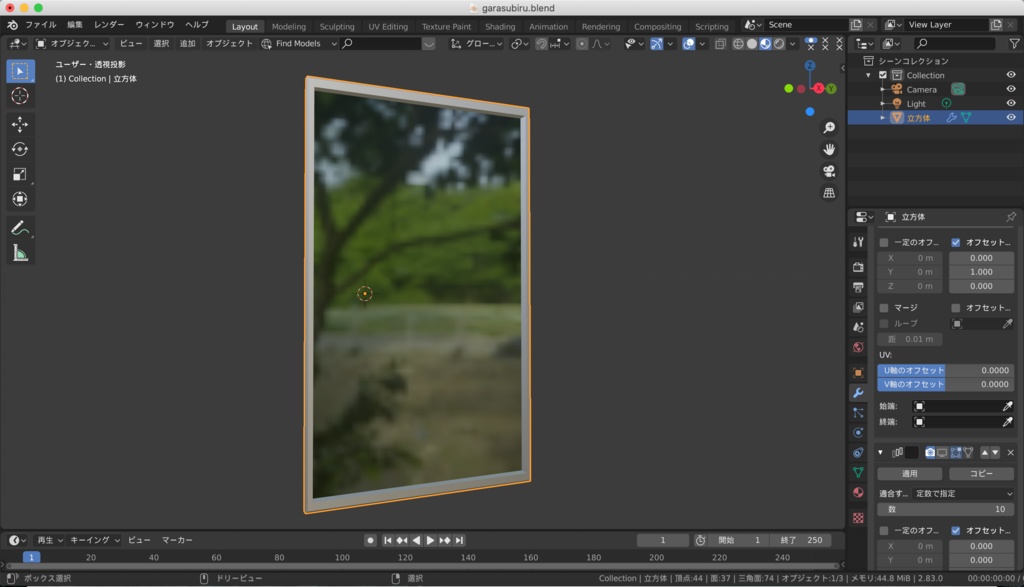1024x587 pixels.
Task: Select the Transform tool
Action: pos(20,198)
